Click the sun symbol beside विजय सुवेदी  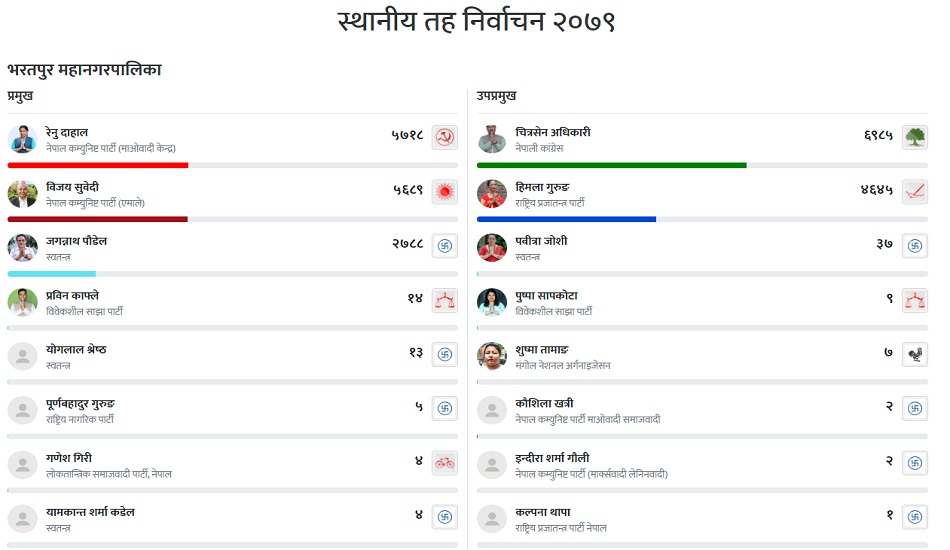(444, 192)
